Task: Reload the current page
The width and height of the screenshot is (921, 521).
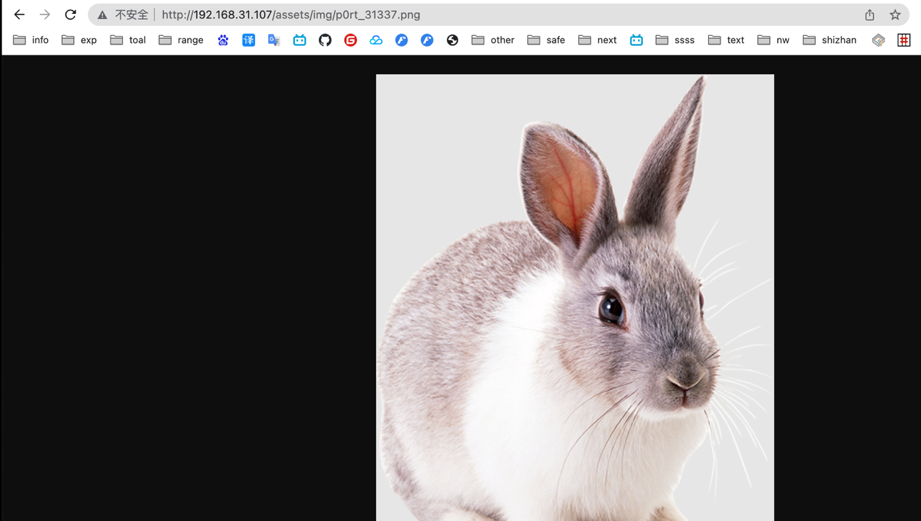Action: point(70,15)
